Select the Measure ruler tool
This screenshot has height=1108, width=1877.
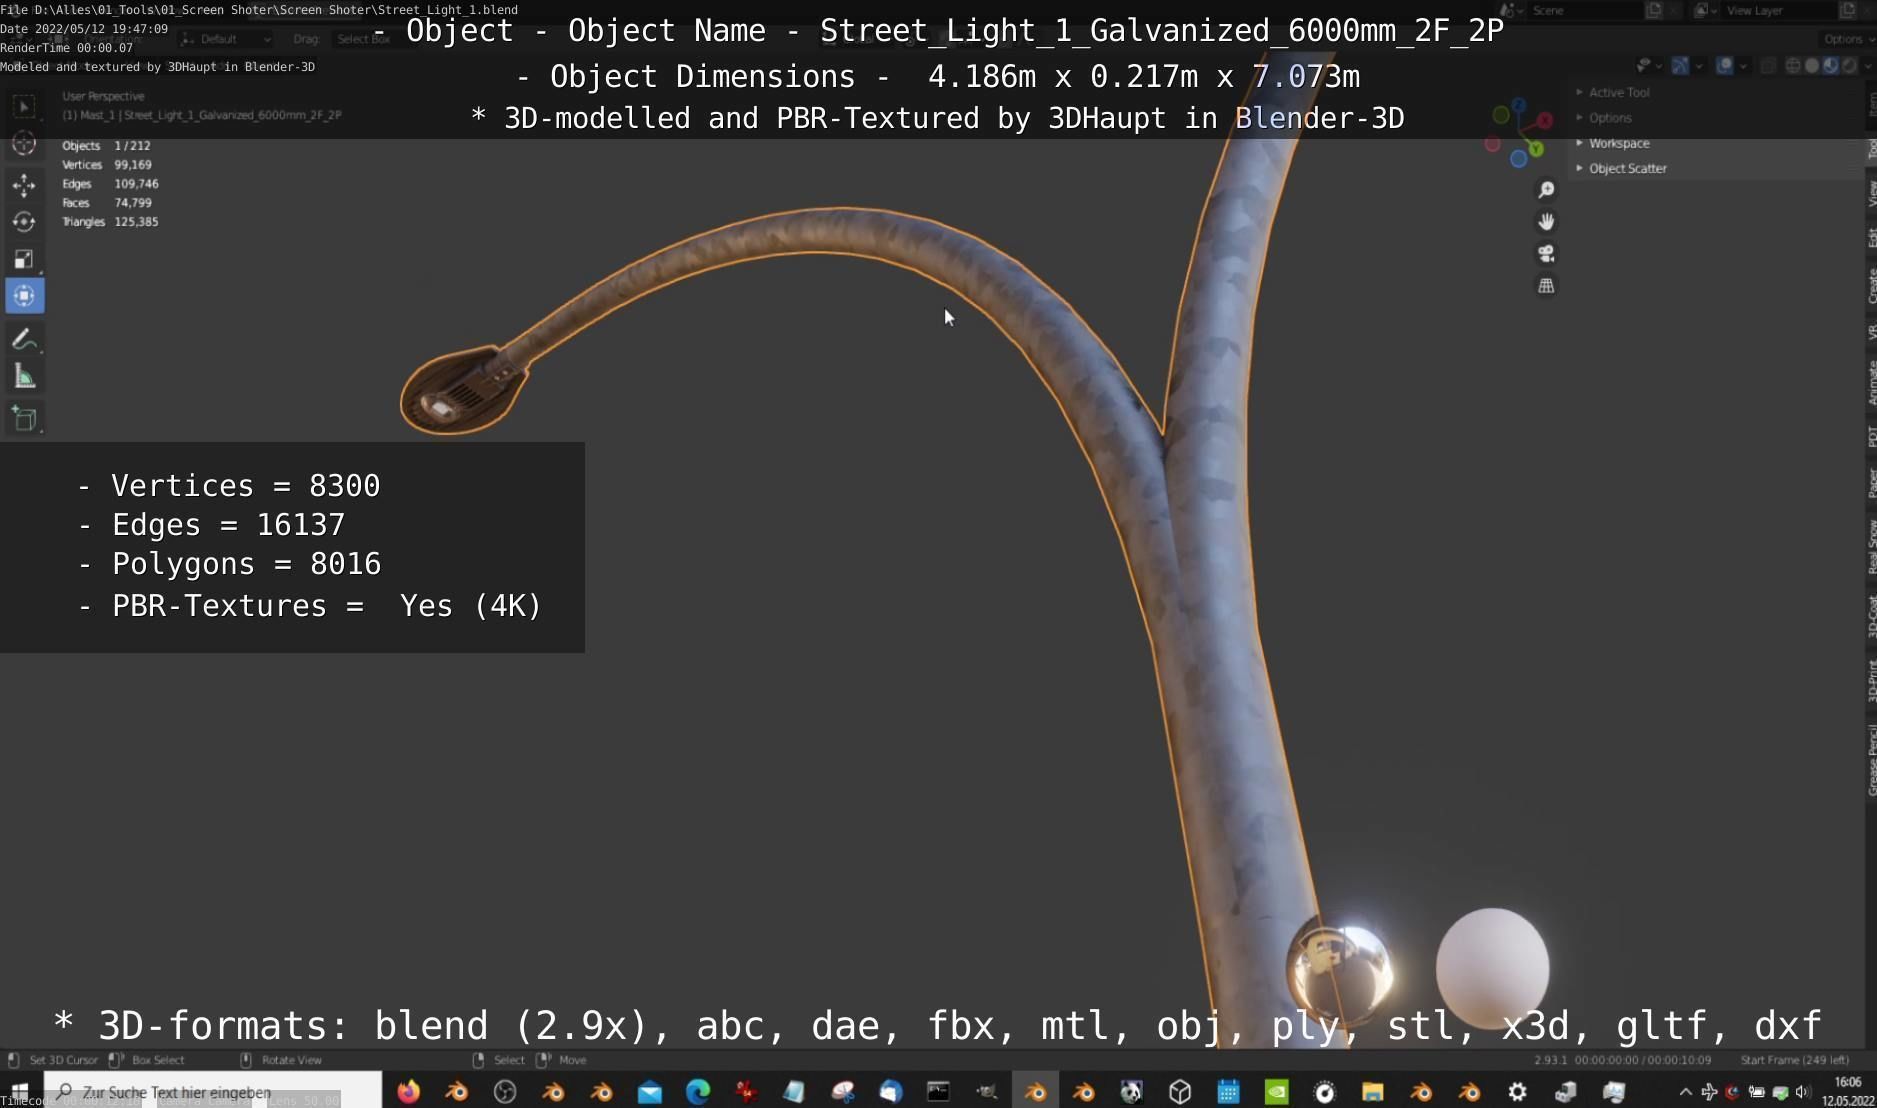tap(25, 377)
